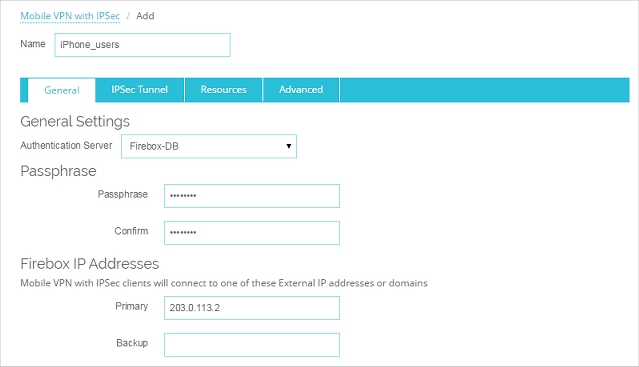The height and width of the screenshot is (367, 639).
Task: Click the Passphrase input field
Action: [x=252, y=196]
